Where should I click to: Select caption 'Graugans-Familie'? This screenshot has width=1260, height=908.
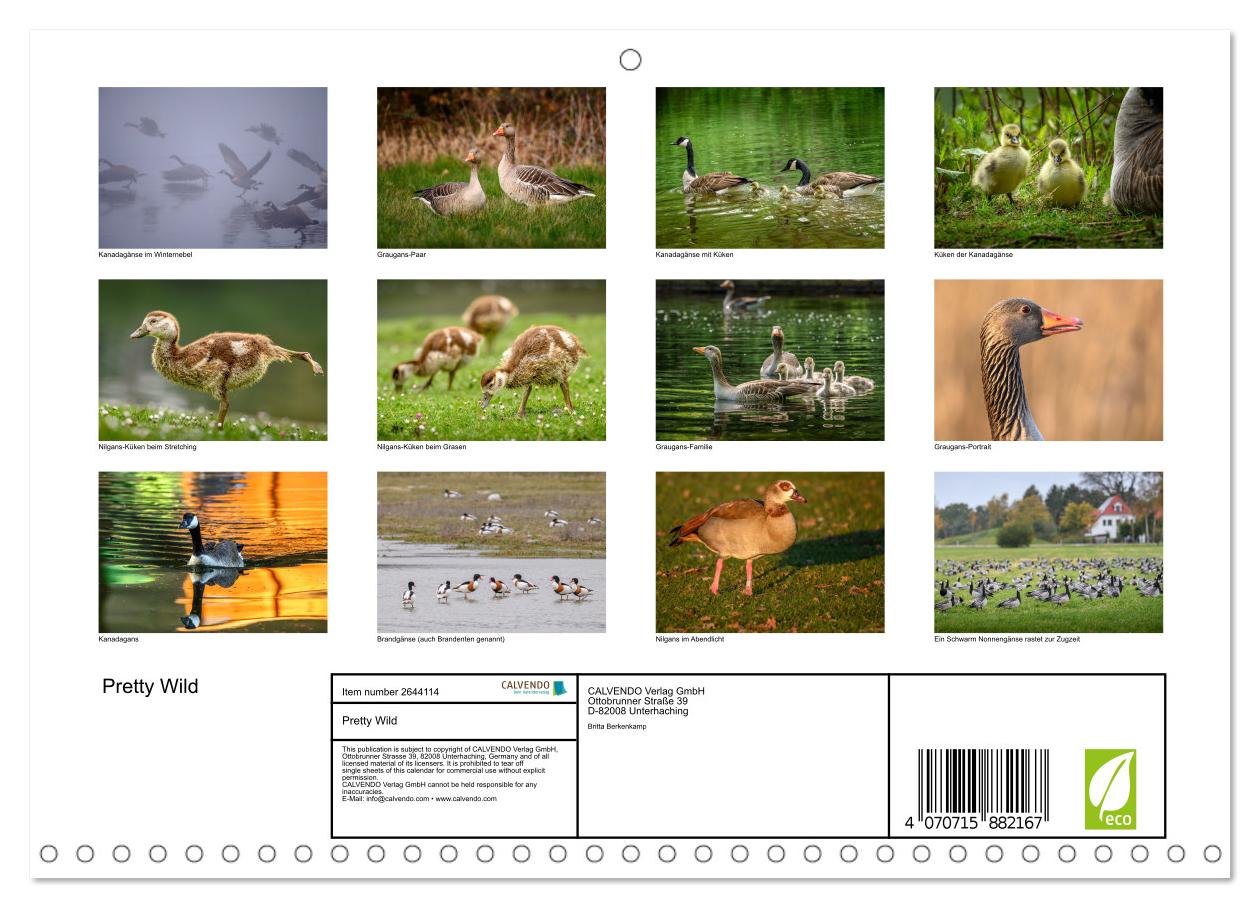tap(683, 447)
